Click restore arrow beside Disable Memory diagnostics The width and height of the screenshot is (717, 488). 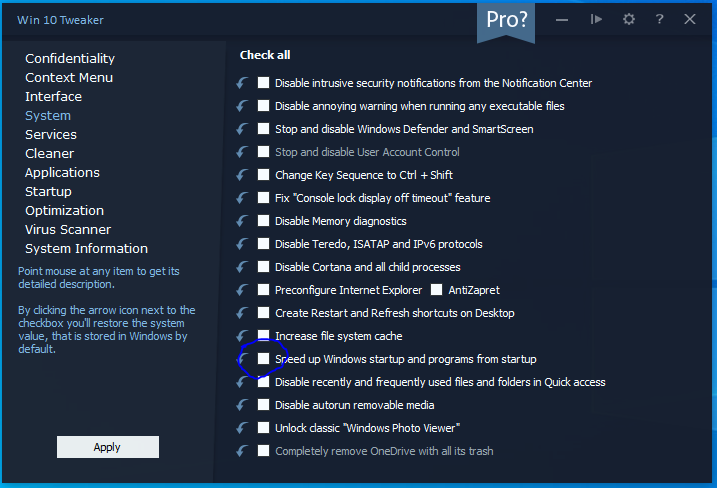242,221
